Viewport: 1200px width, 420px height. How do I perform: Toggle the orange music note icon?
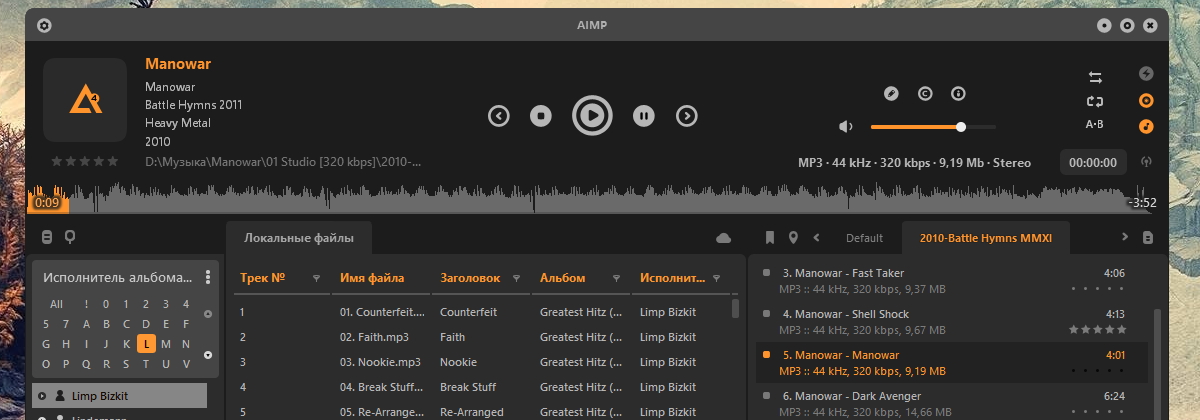point(1146,126)
